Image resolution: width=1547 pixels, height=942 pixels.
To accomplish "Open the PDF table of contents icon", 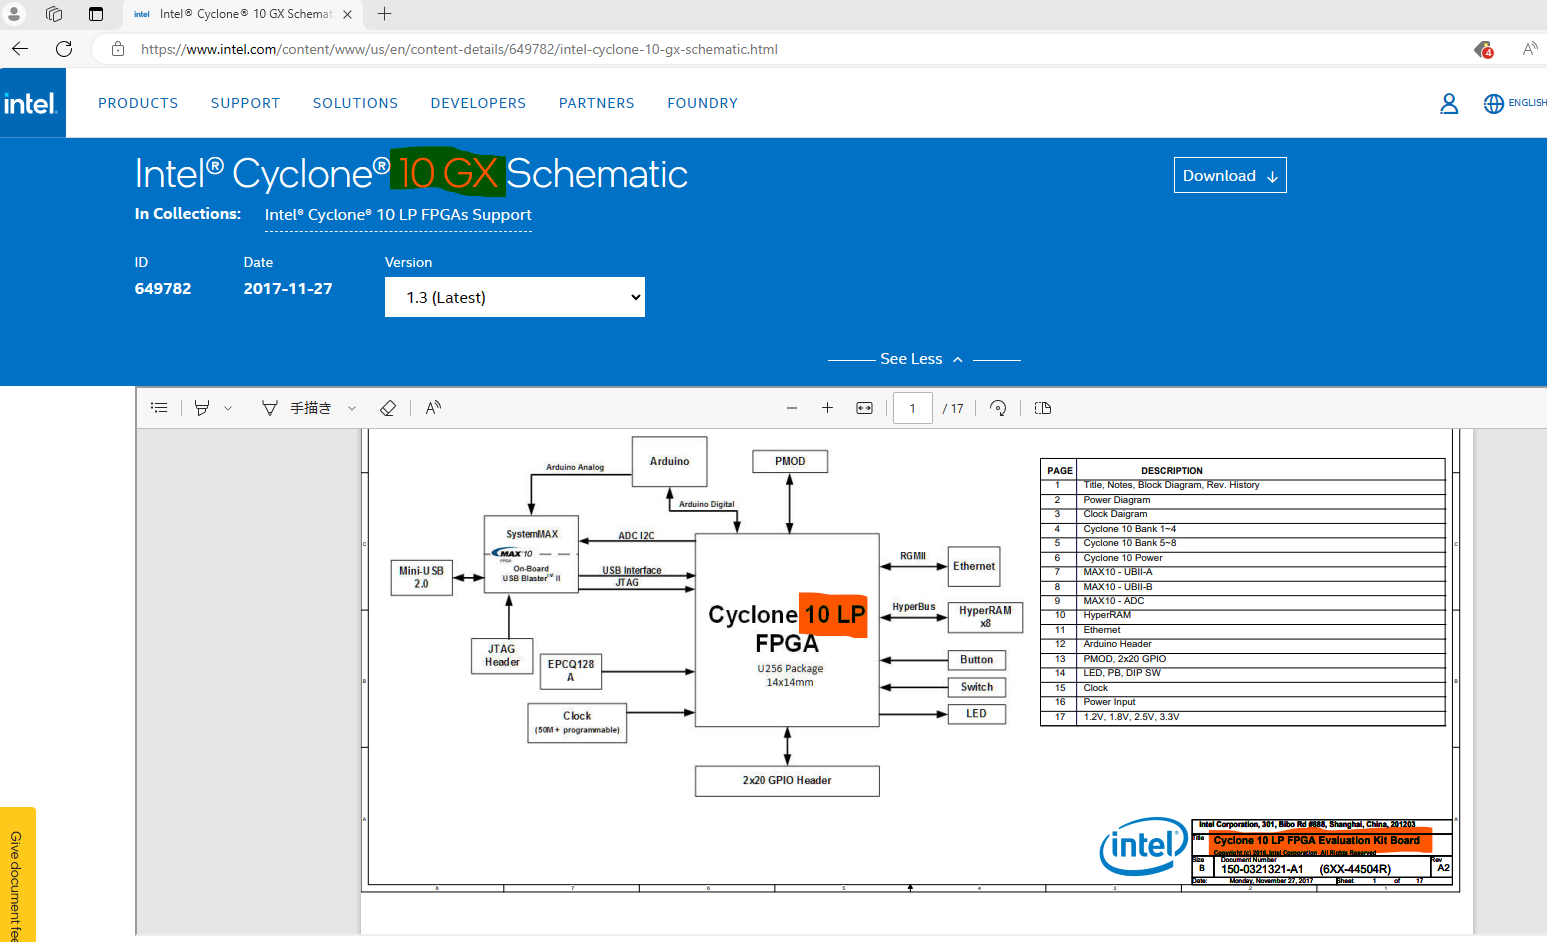I will click(x=159, y=408).
